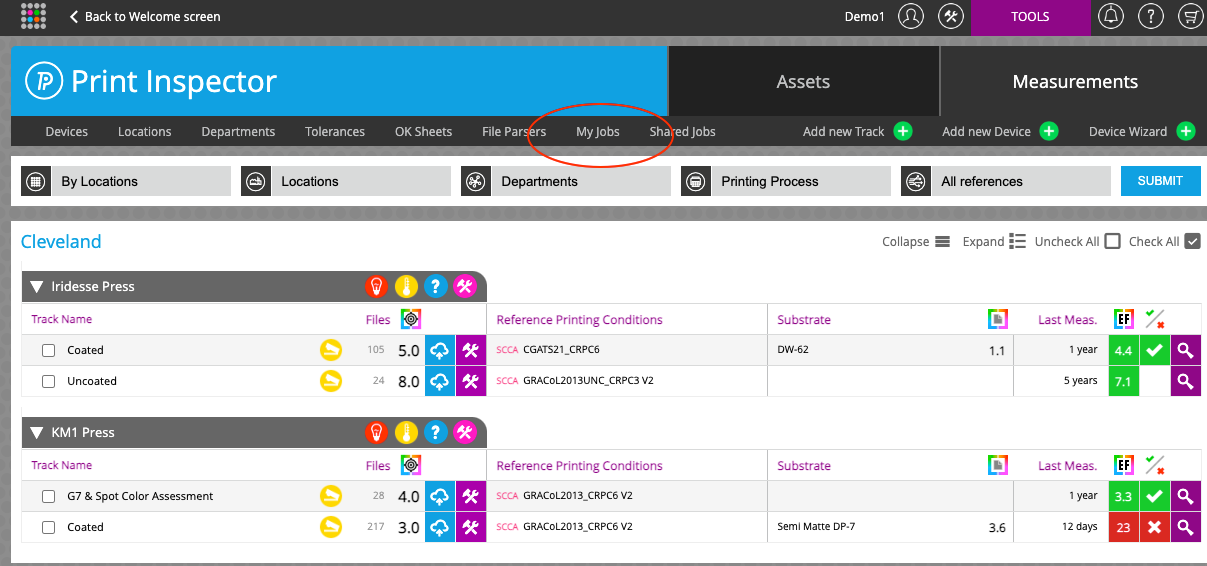Open the By Locations dropdown

coord(126,181)
